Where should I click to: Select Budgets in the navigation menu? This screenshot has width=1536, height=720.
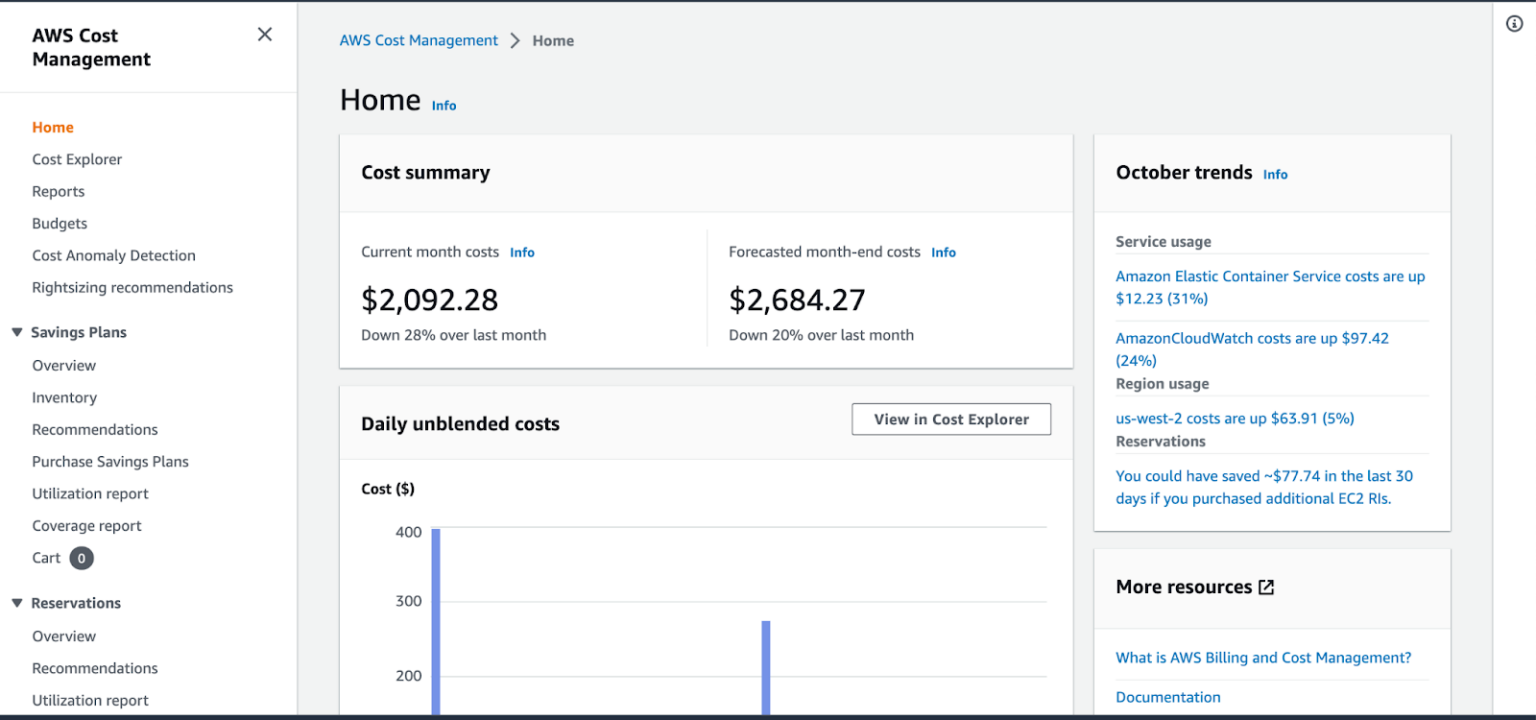[59, 223]
